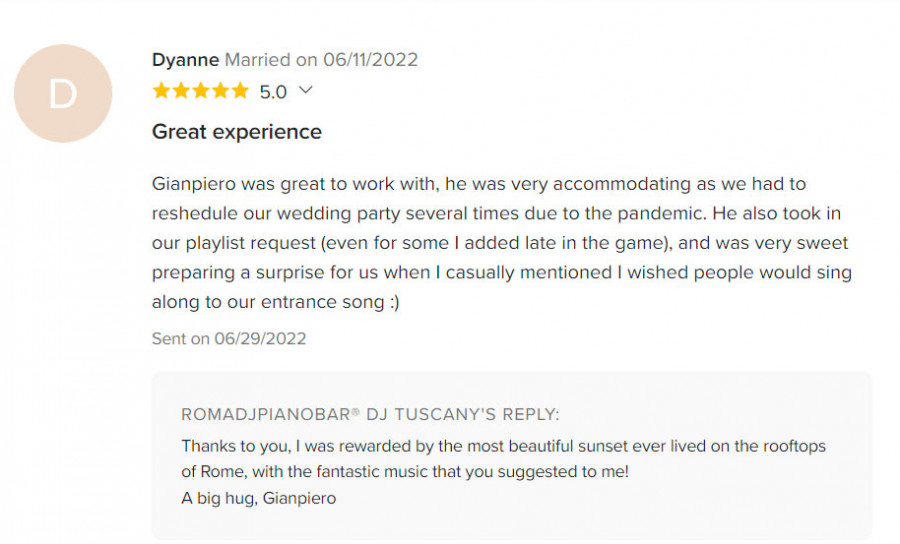Select the "Great experience" review title
900x544 pixels.
click(x=237, y=132)
